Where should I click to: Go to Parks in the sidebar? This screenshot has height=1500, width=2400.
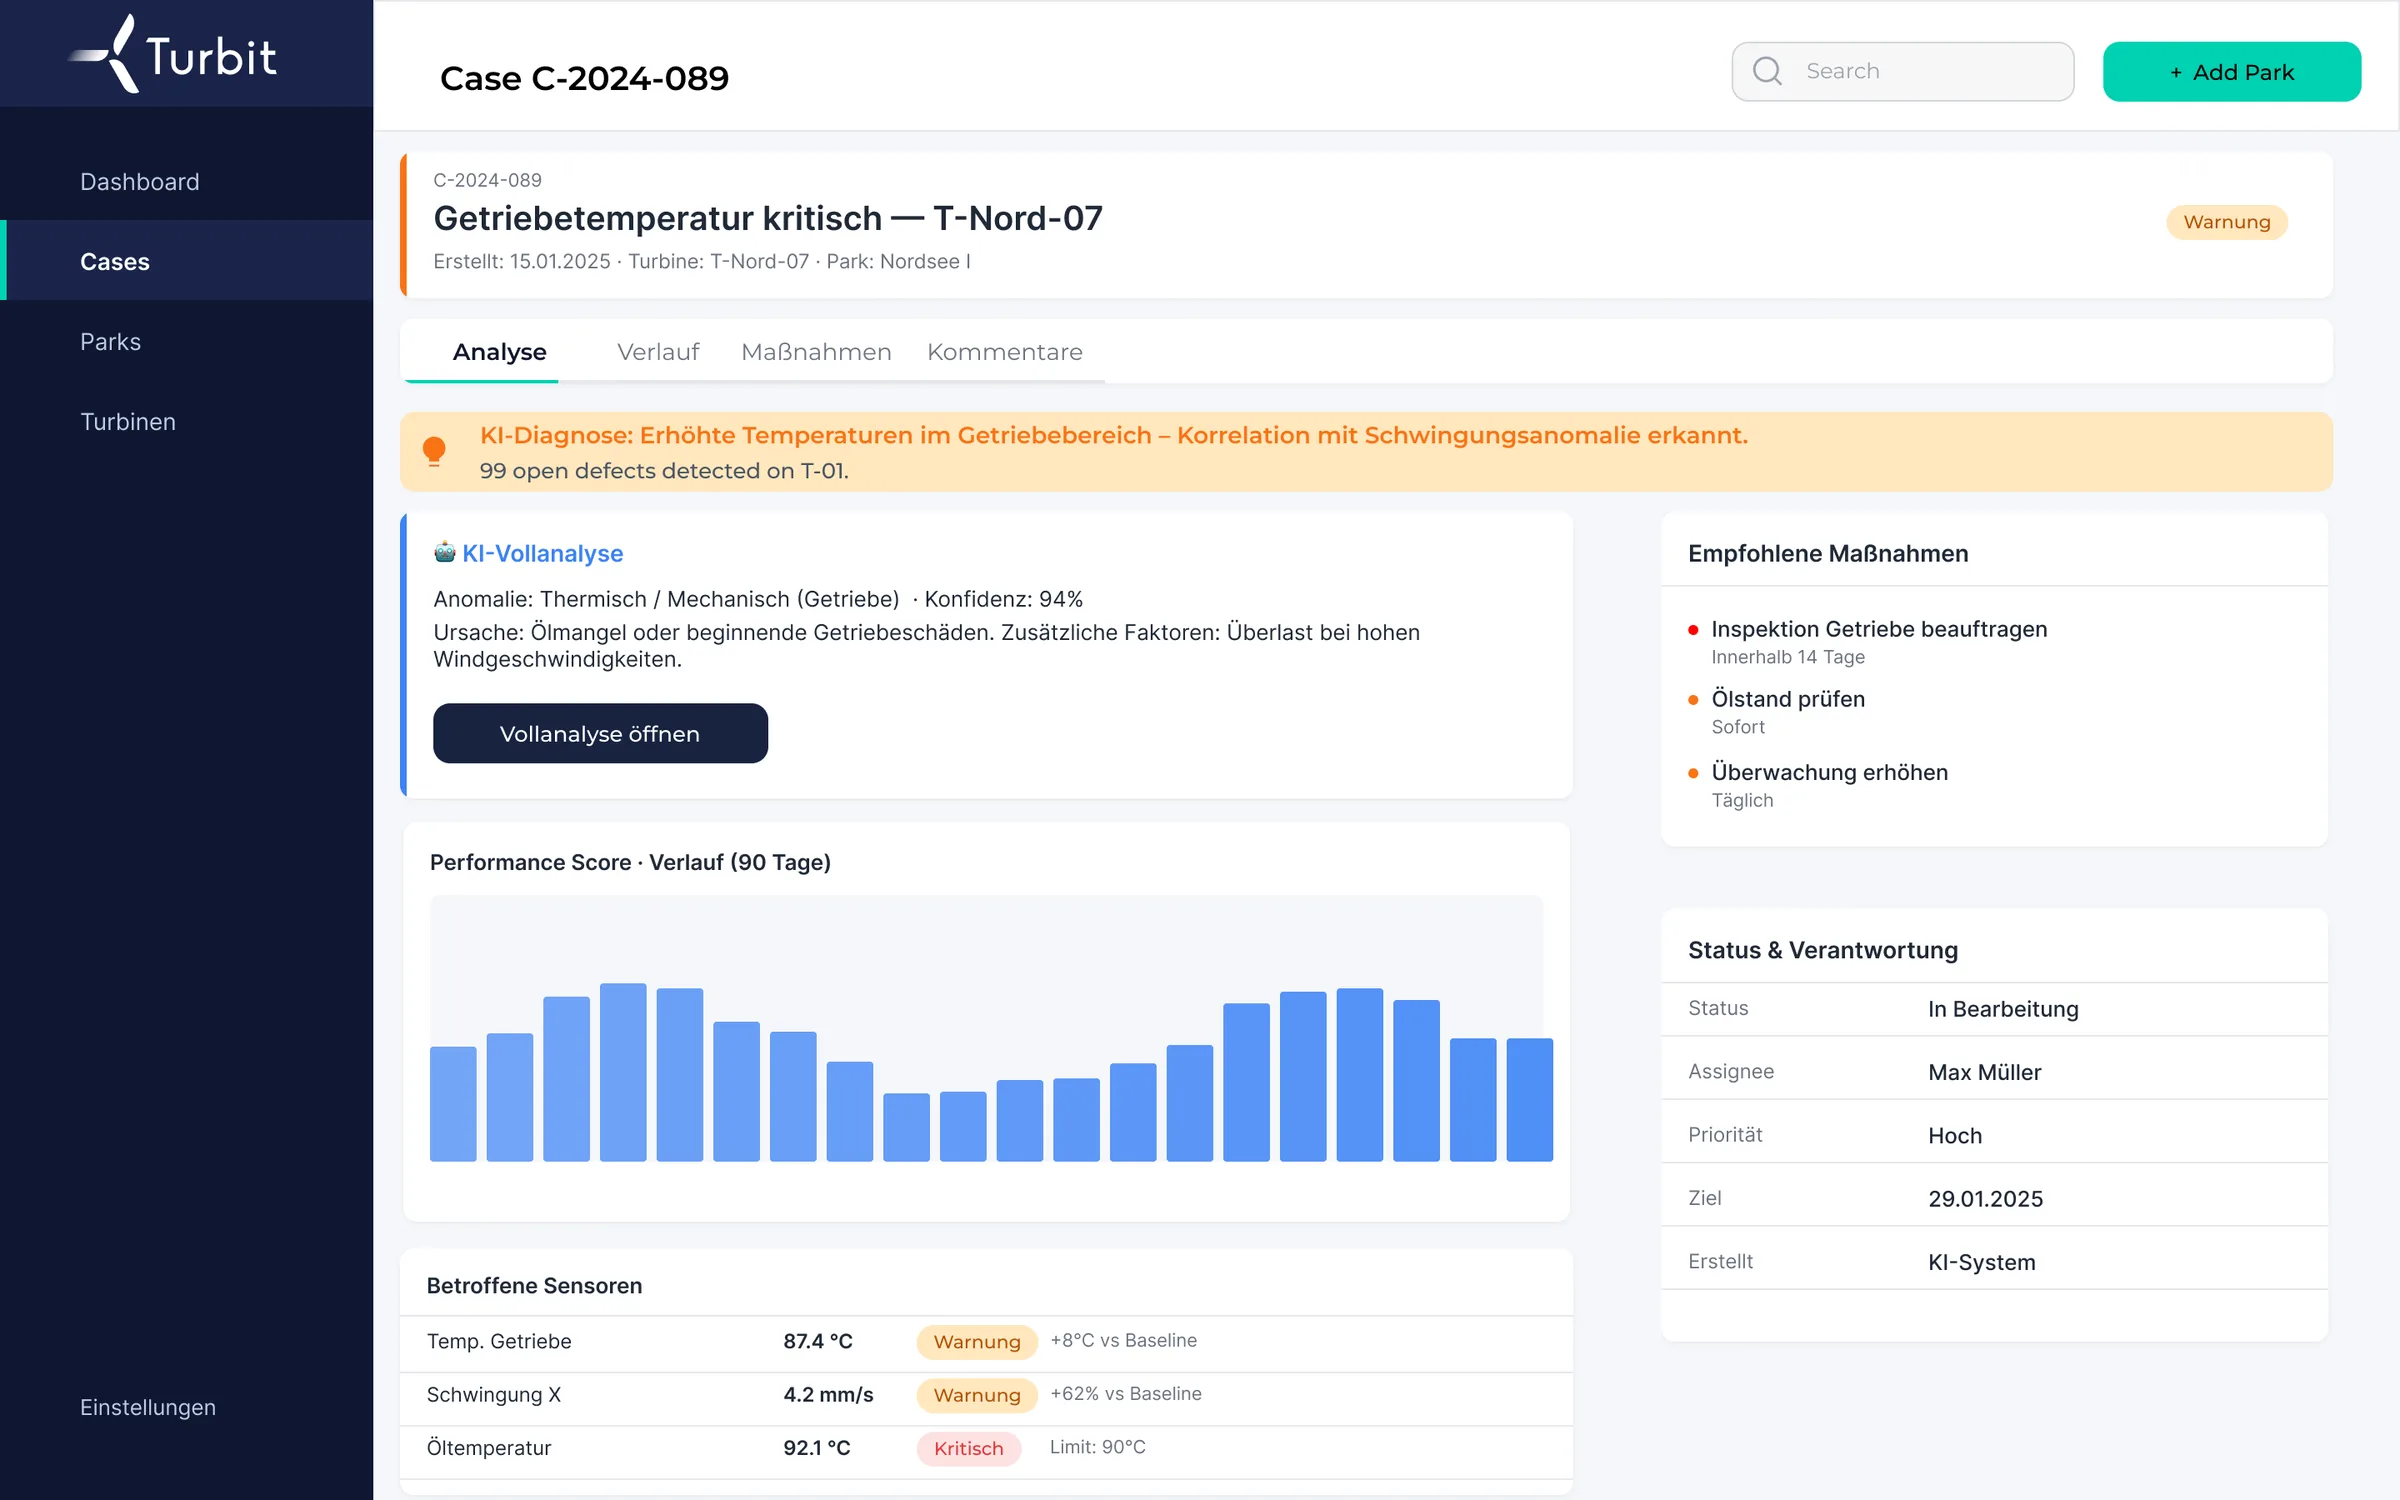click(x=111, y=341)
